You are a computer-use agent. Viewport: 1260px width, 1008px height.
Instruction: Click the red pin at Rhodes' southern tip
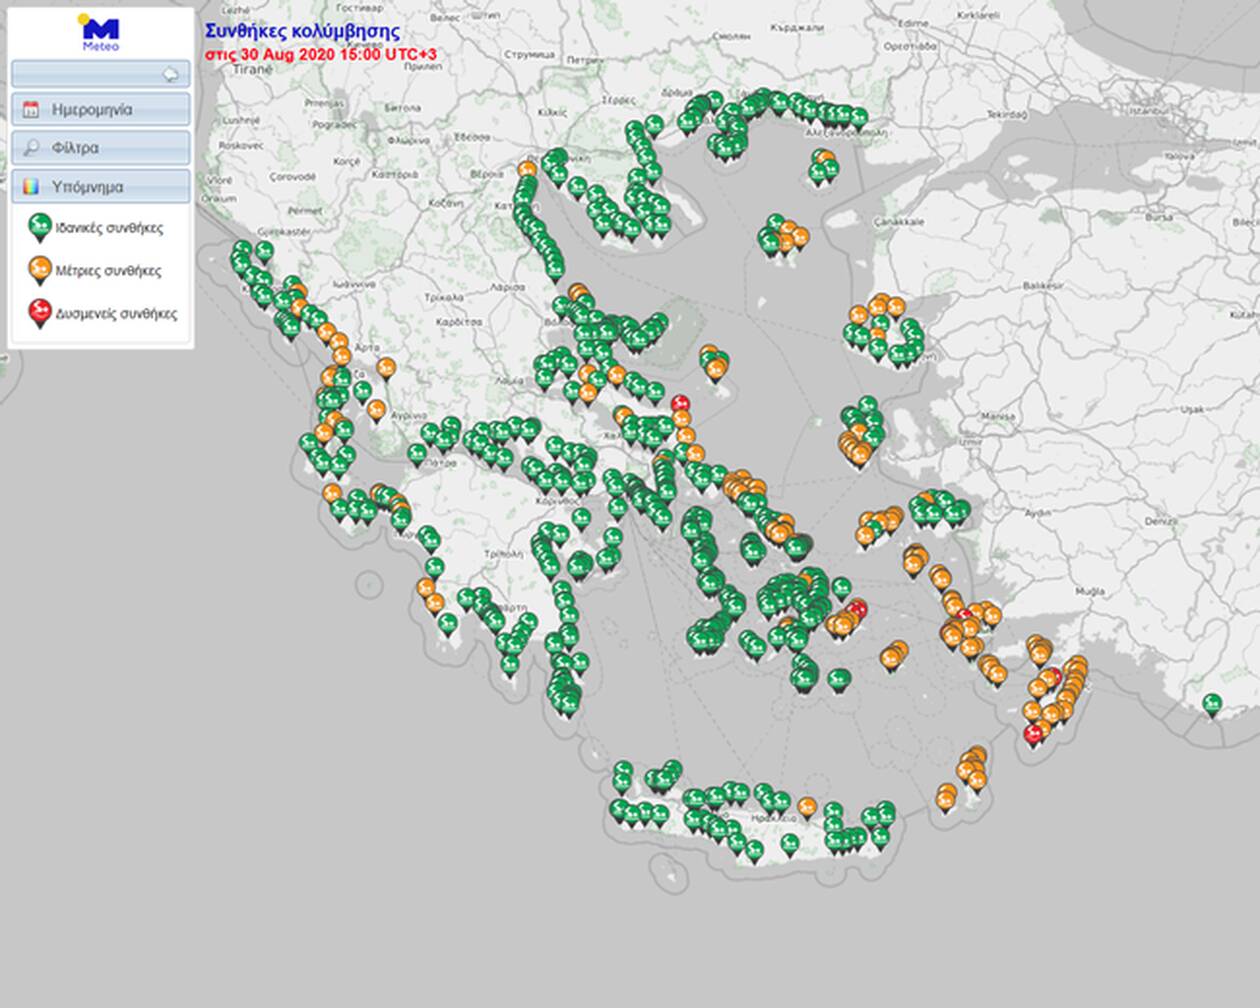pyautogui.click(x=1034, y=733)
